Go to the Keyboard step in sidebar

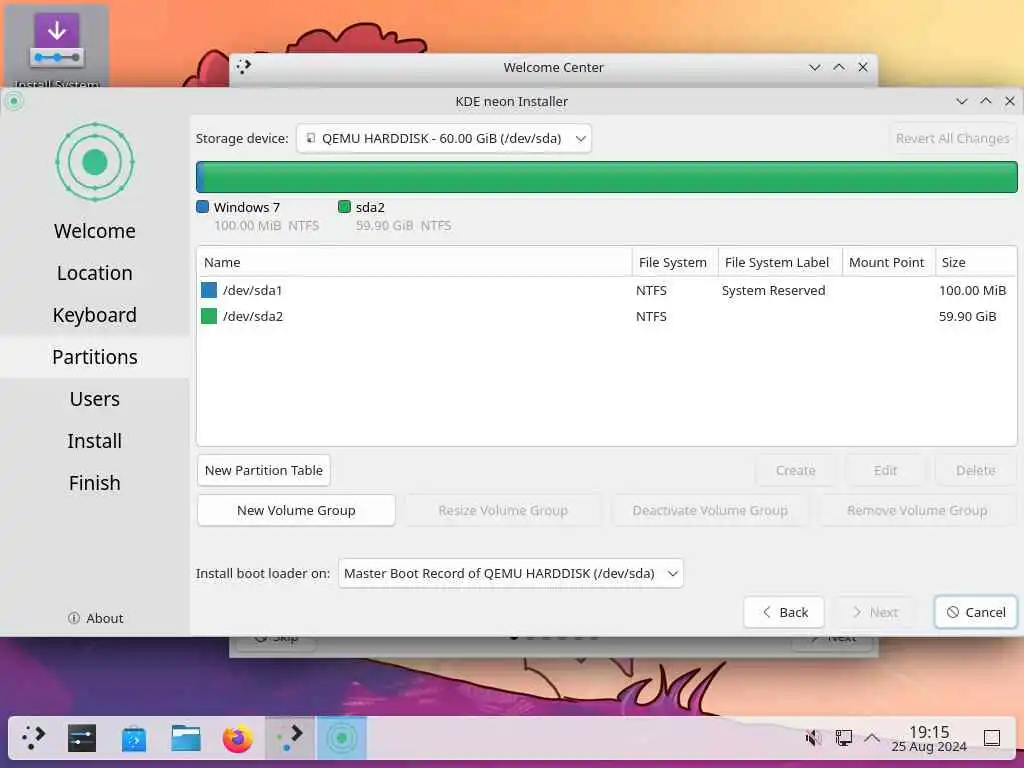coord(95,315)
